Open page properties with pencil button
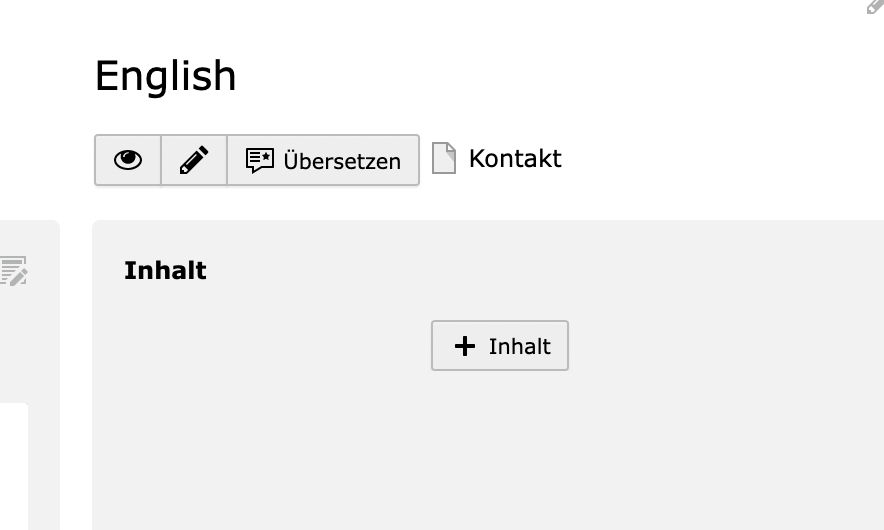 click(194, 160)
